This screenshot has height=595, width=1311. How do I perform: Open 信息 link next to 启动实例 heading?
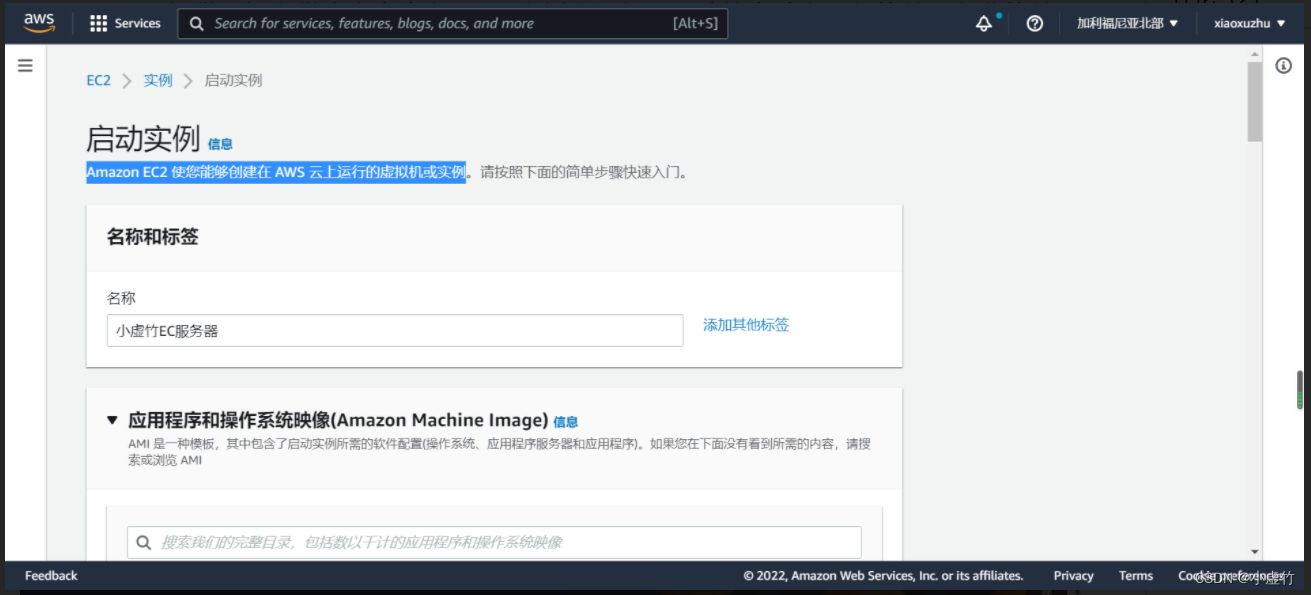(x=220, y=144)
